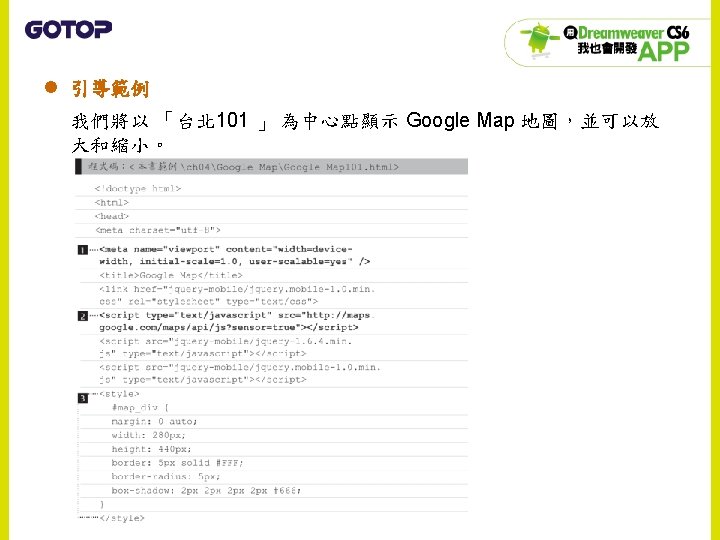
Task: Click the margin: 0 auto; line
Action: 154,422
